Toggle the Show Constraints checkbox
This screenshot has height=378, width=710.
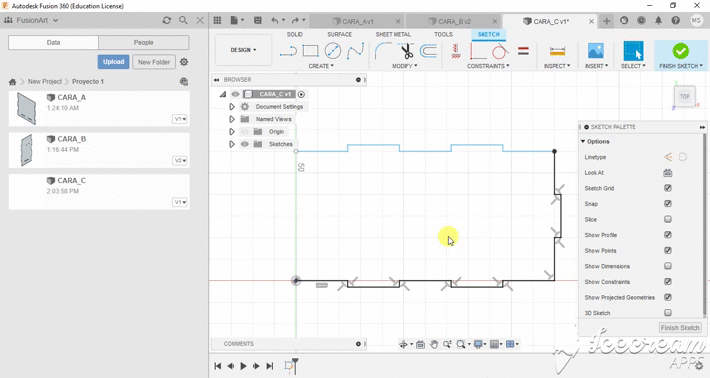click(667, 282)
